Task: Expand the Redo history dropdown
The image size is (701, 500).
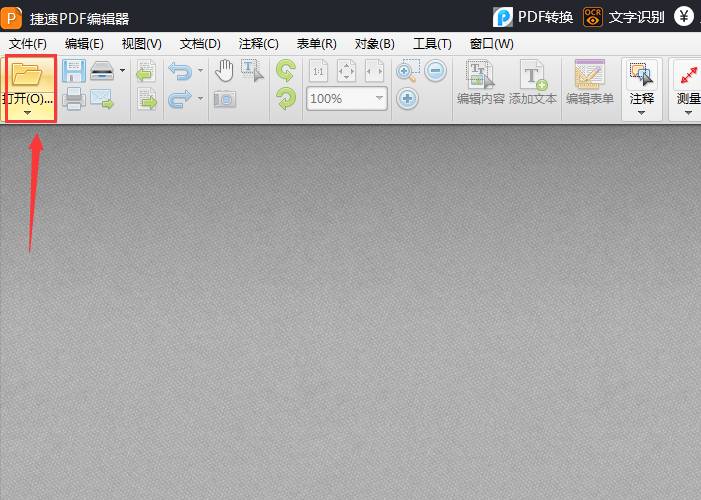Action: (x=200, y=98)
